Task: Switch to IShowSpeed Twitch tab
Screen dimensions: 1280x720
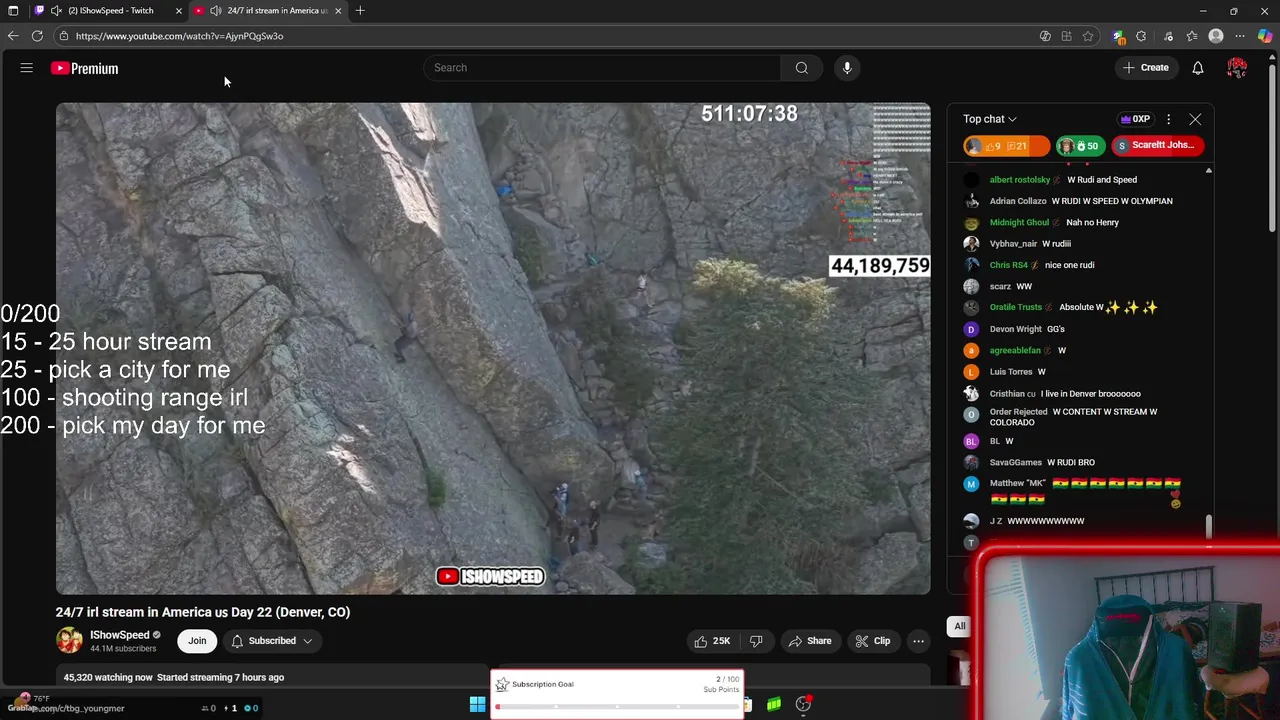Action: [110, 10]
